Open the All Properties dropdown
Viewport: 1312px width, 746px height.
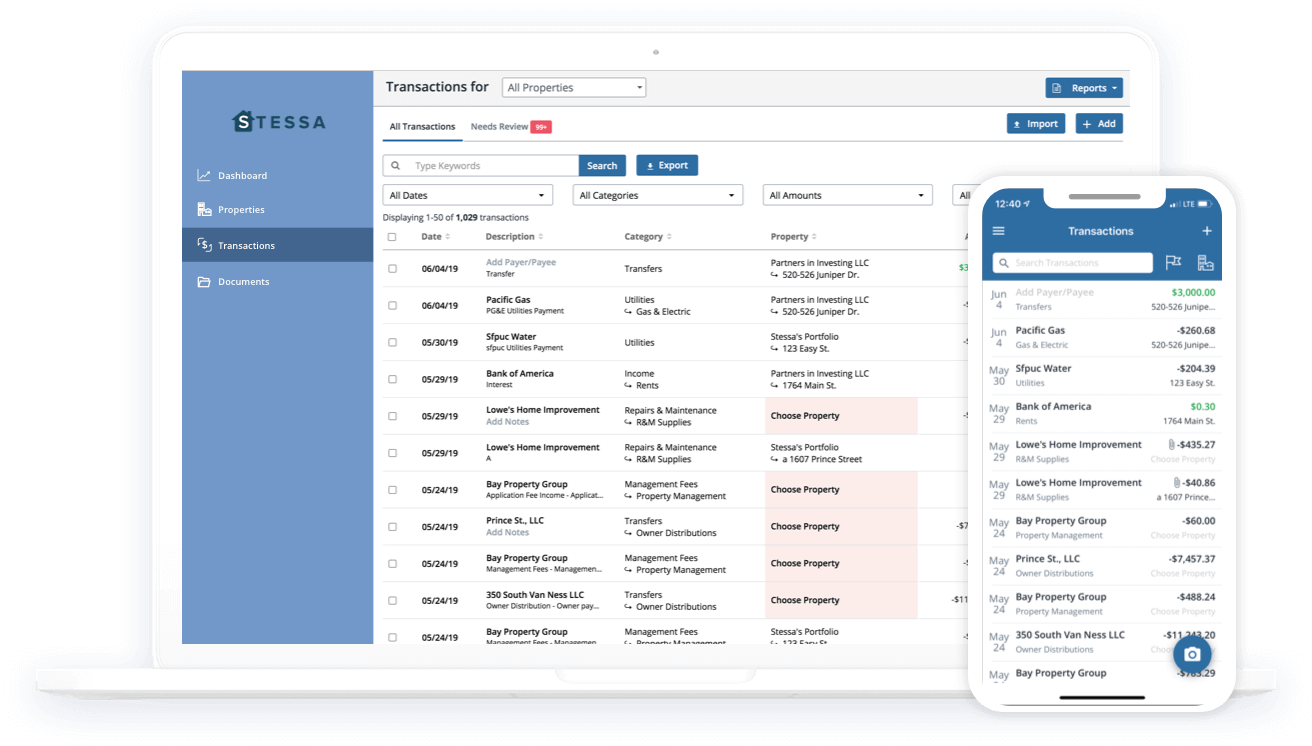click(x=573, y=88)
